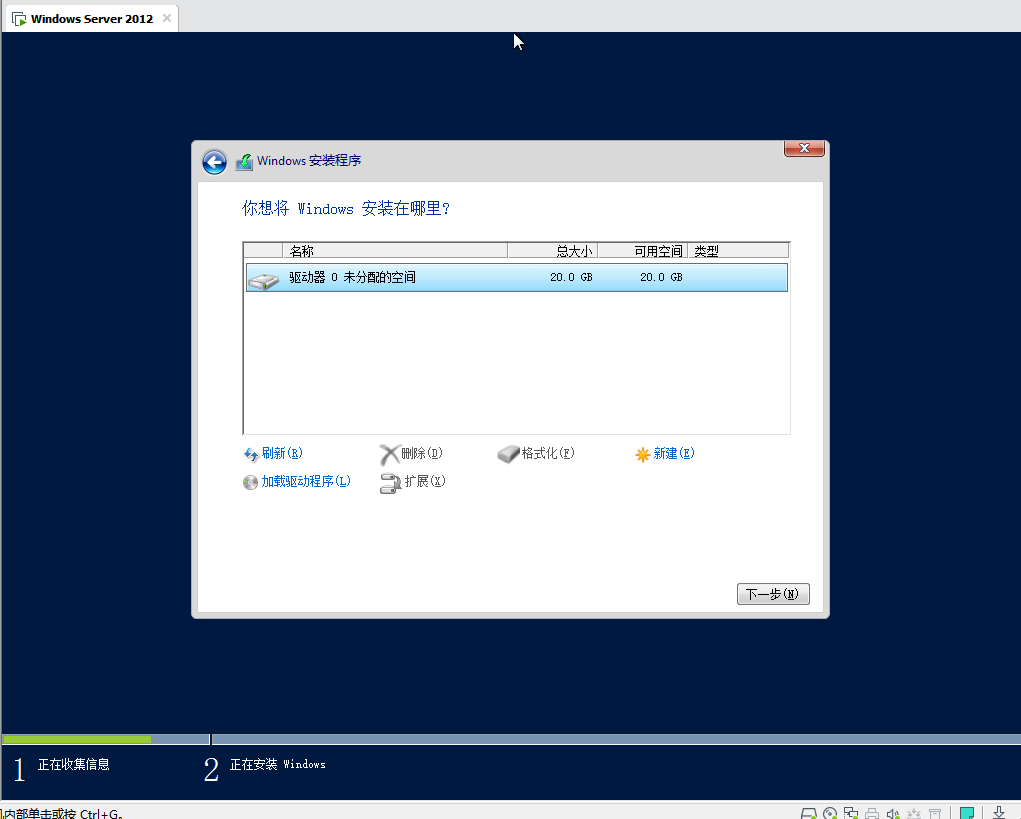Click the Format (格式化) drive icon
1021x819 pixels.
508,455
